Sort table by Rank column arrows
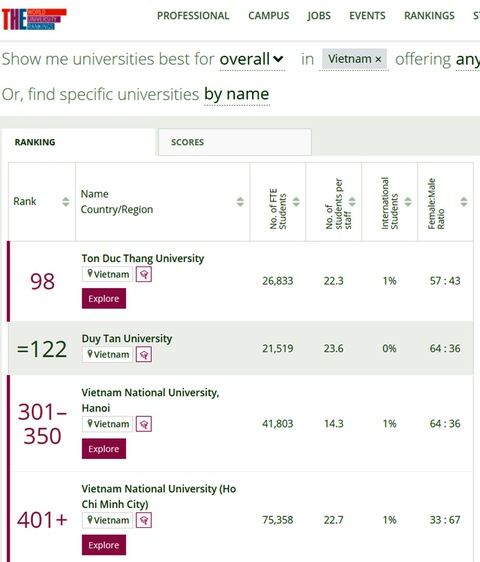The height and width of the screenshot is (562, 480). (66, 202)
